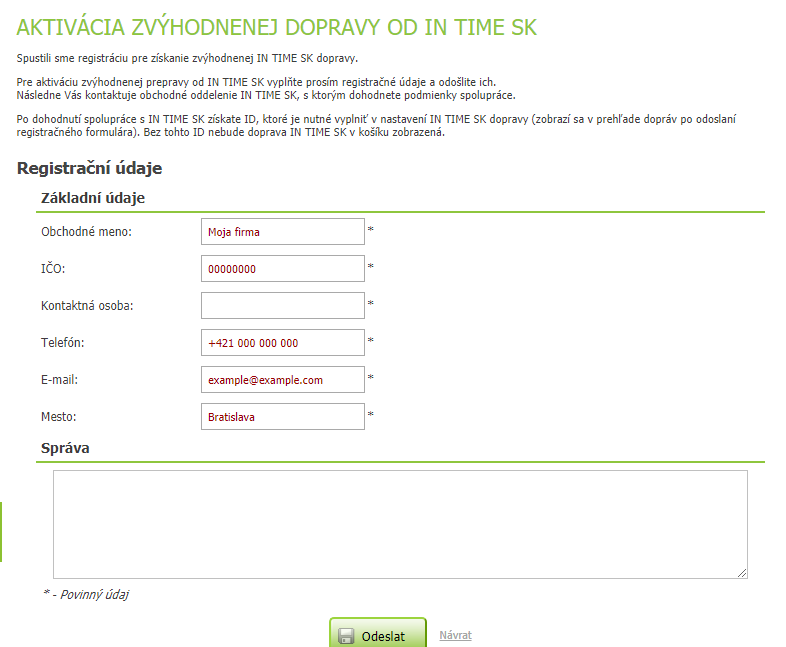
Task: Click the line starting 'Následne Vás kontaktuje'
Action: 266,95
